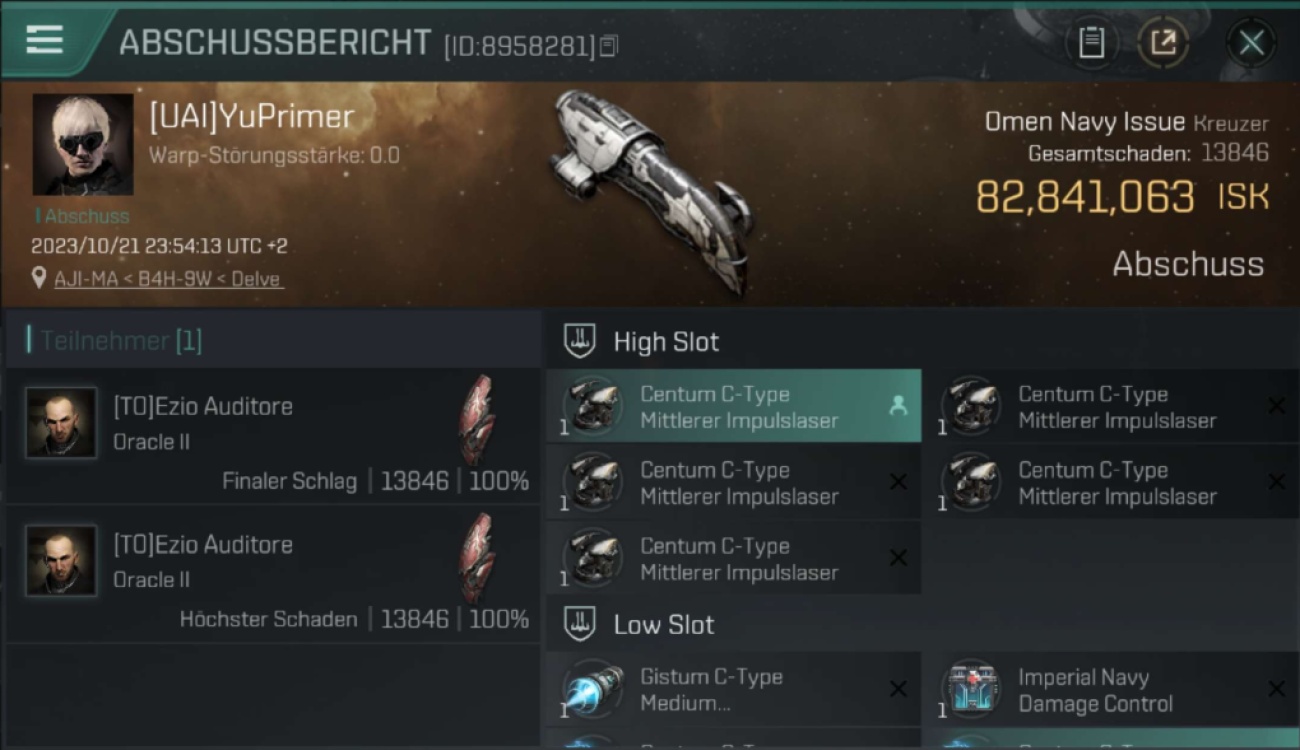Select the highlighted Centum C-Type Impulslaser

pyautogui.click(x=733, y=406)
